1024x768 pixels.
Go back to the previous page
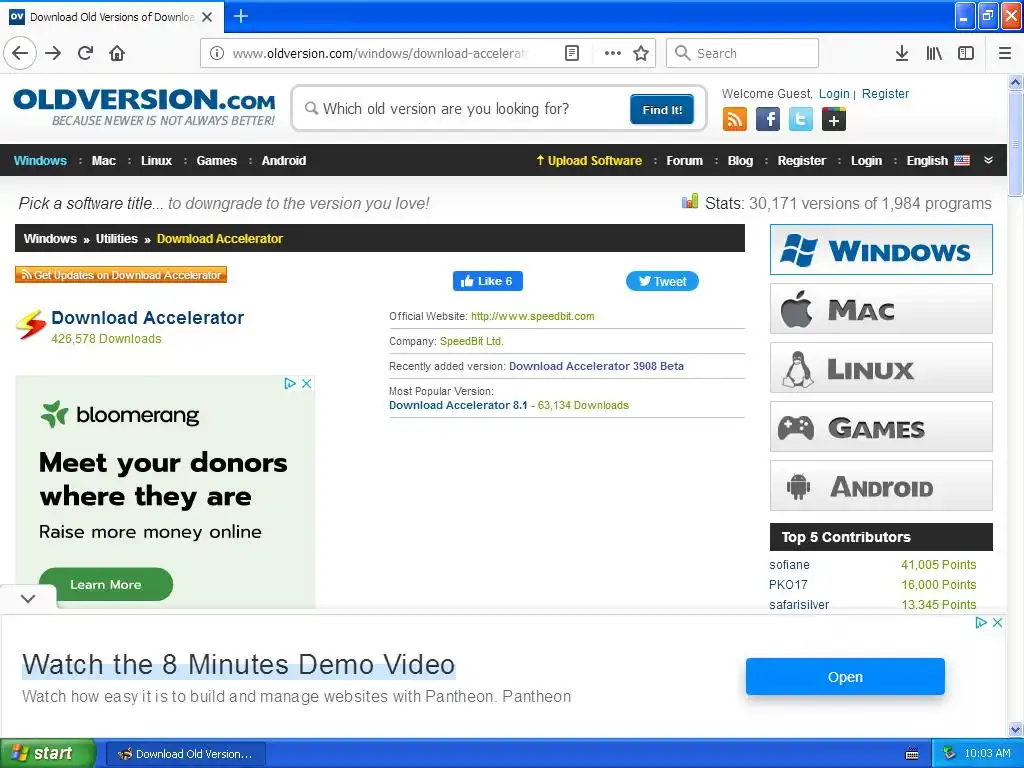[x=20, y=53]
